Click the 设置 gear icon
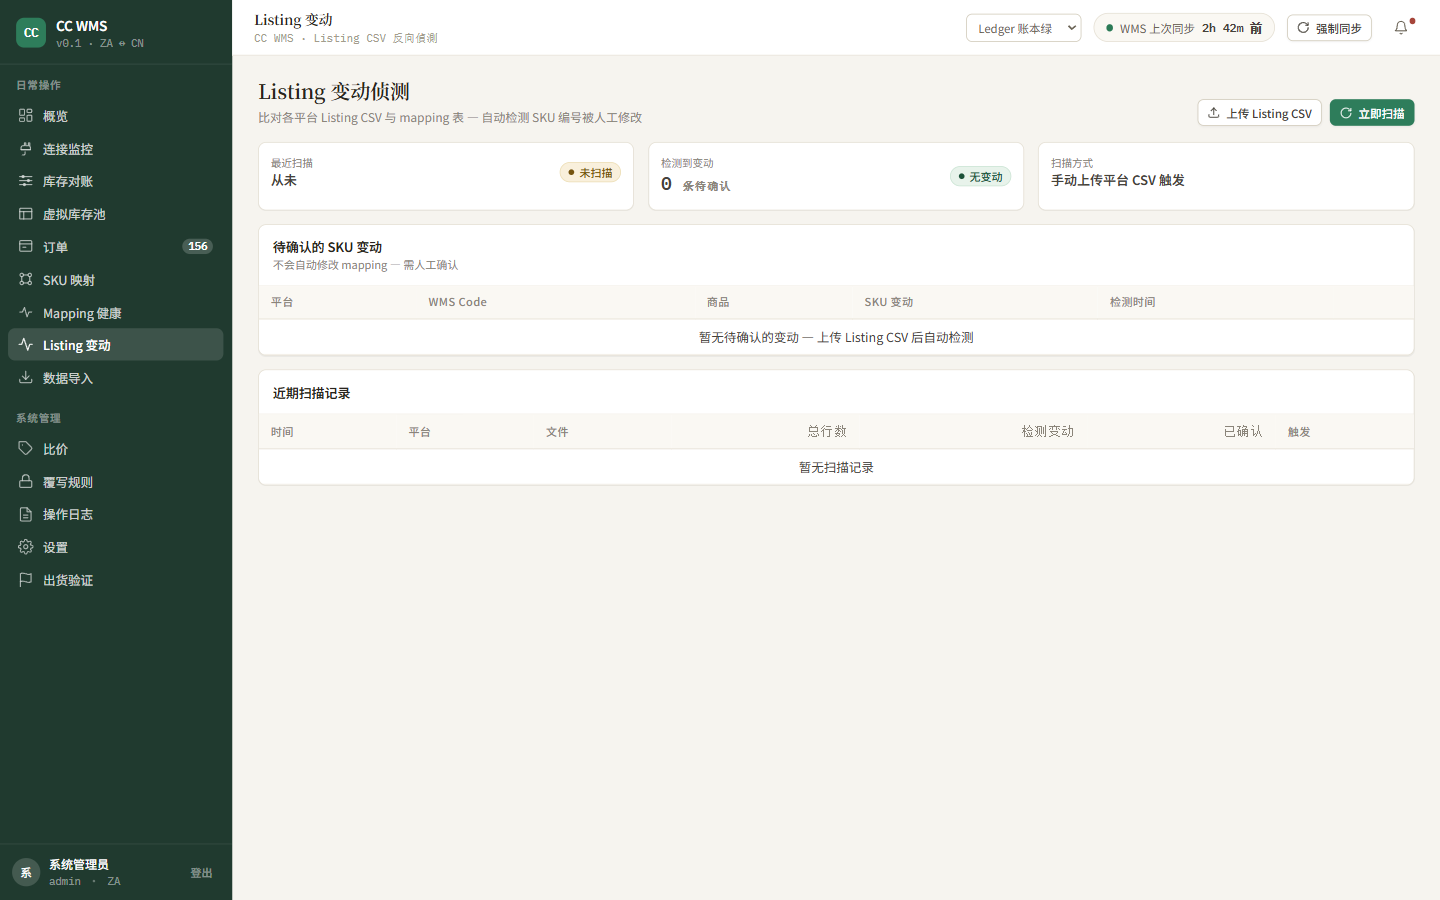Image resolution: width=1440 pixels, height=900 pixels. 26,547
